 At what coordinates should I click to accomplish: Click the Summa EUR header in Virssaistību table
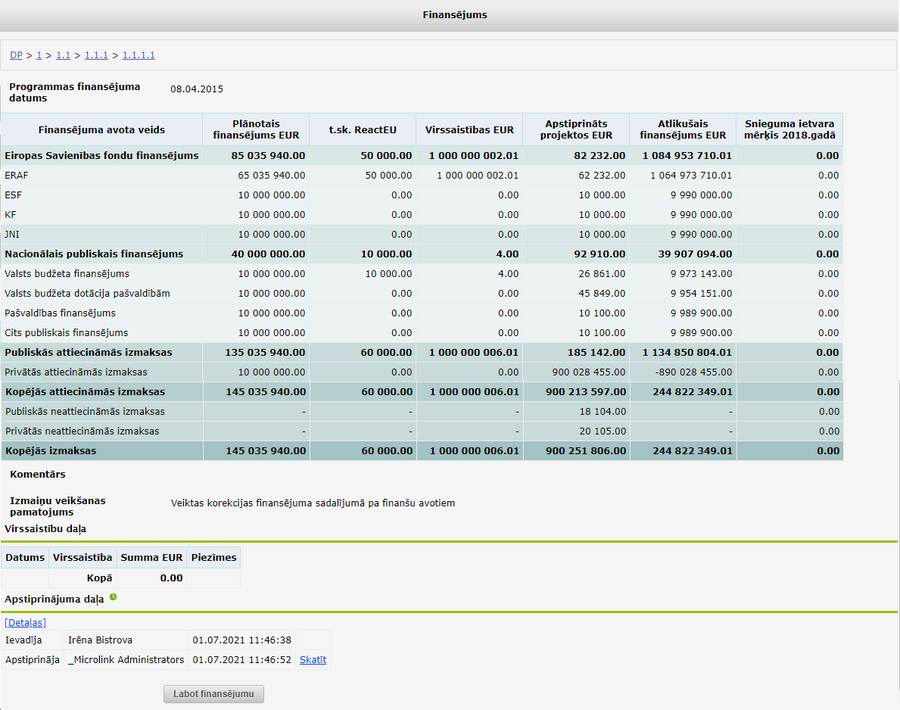[152, 558]
